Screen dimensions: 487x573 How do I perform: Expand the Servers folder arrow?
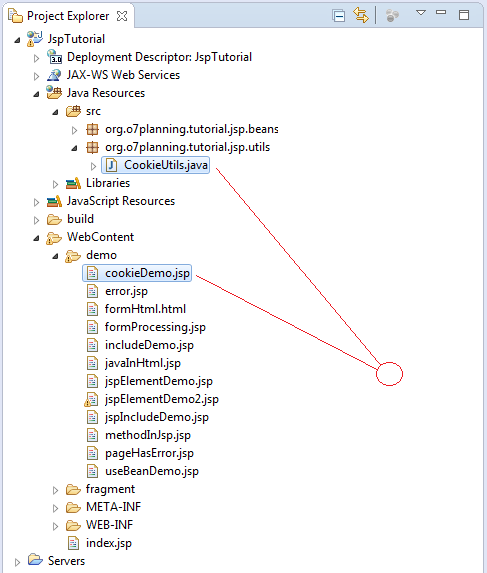pyautogui.click(x=17, y=562)
